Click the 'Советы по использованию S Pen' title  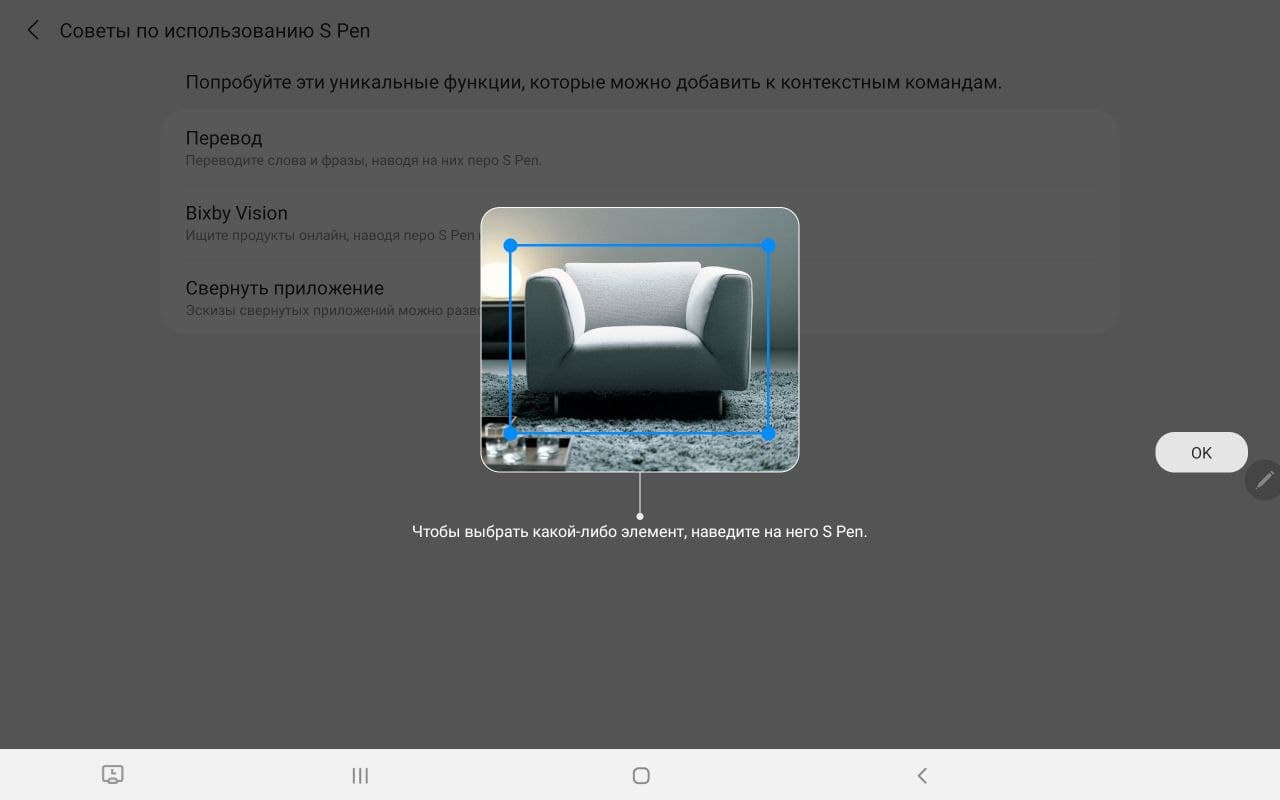[214, 30]
